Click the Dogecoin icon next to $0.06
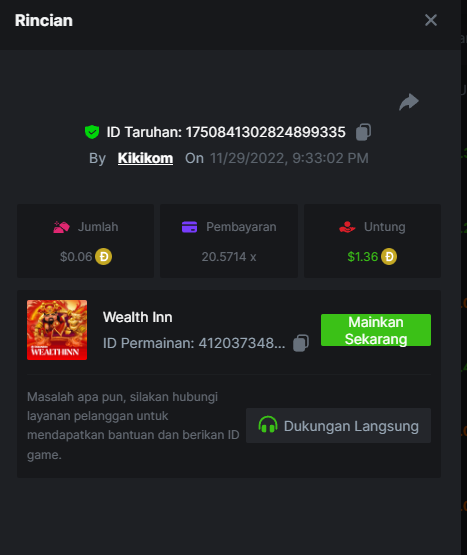Viewport: 467px width, 555px height. (104, 257)
